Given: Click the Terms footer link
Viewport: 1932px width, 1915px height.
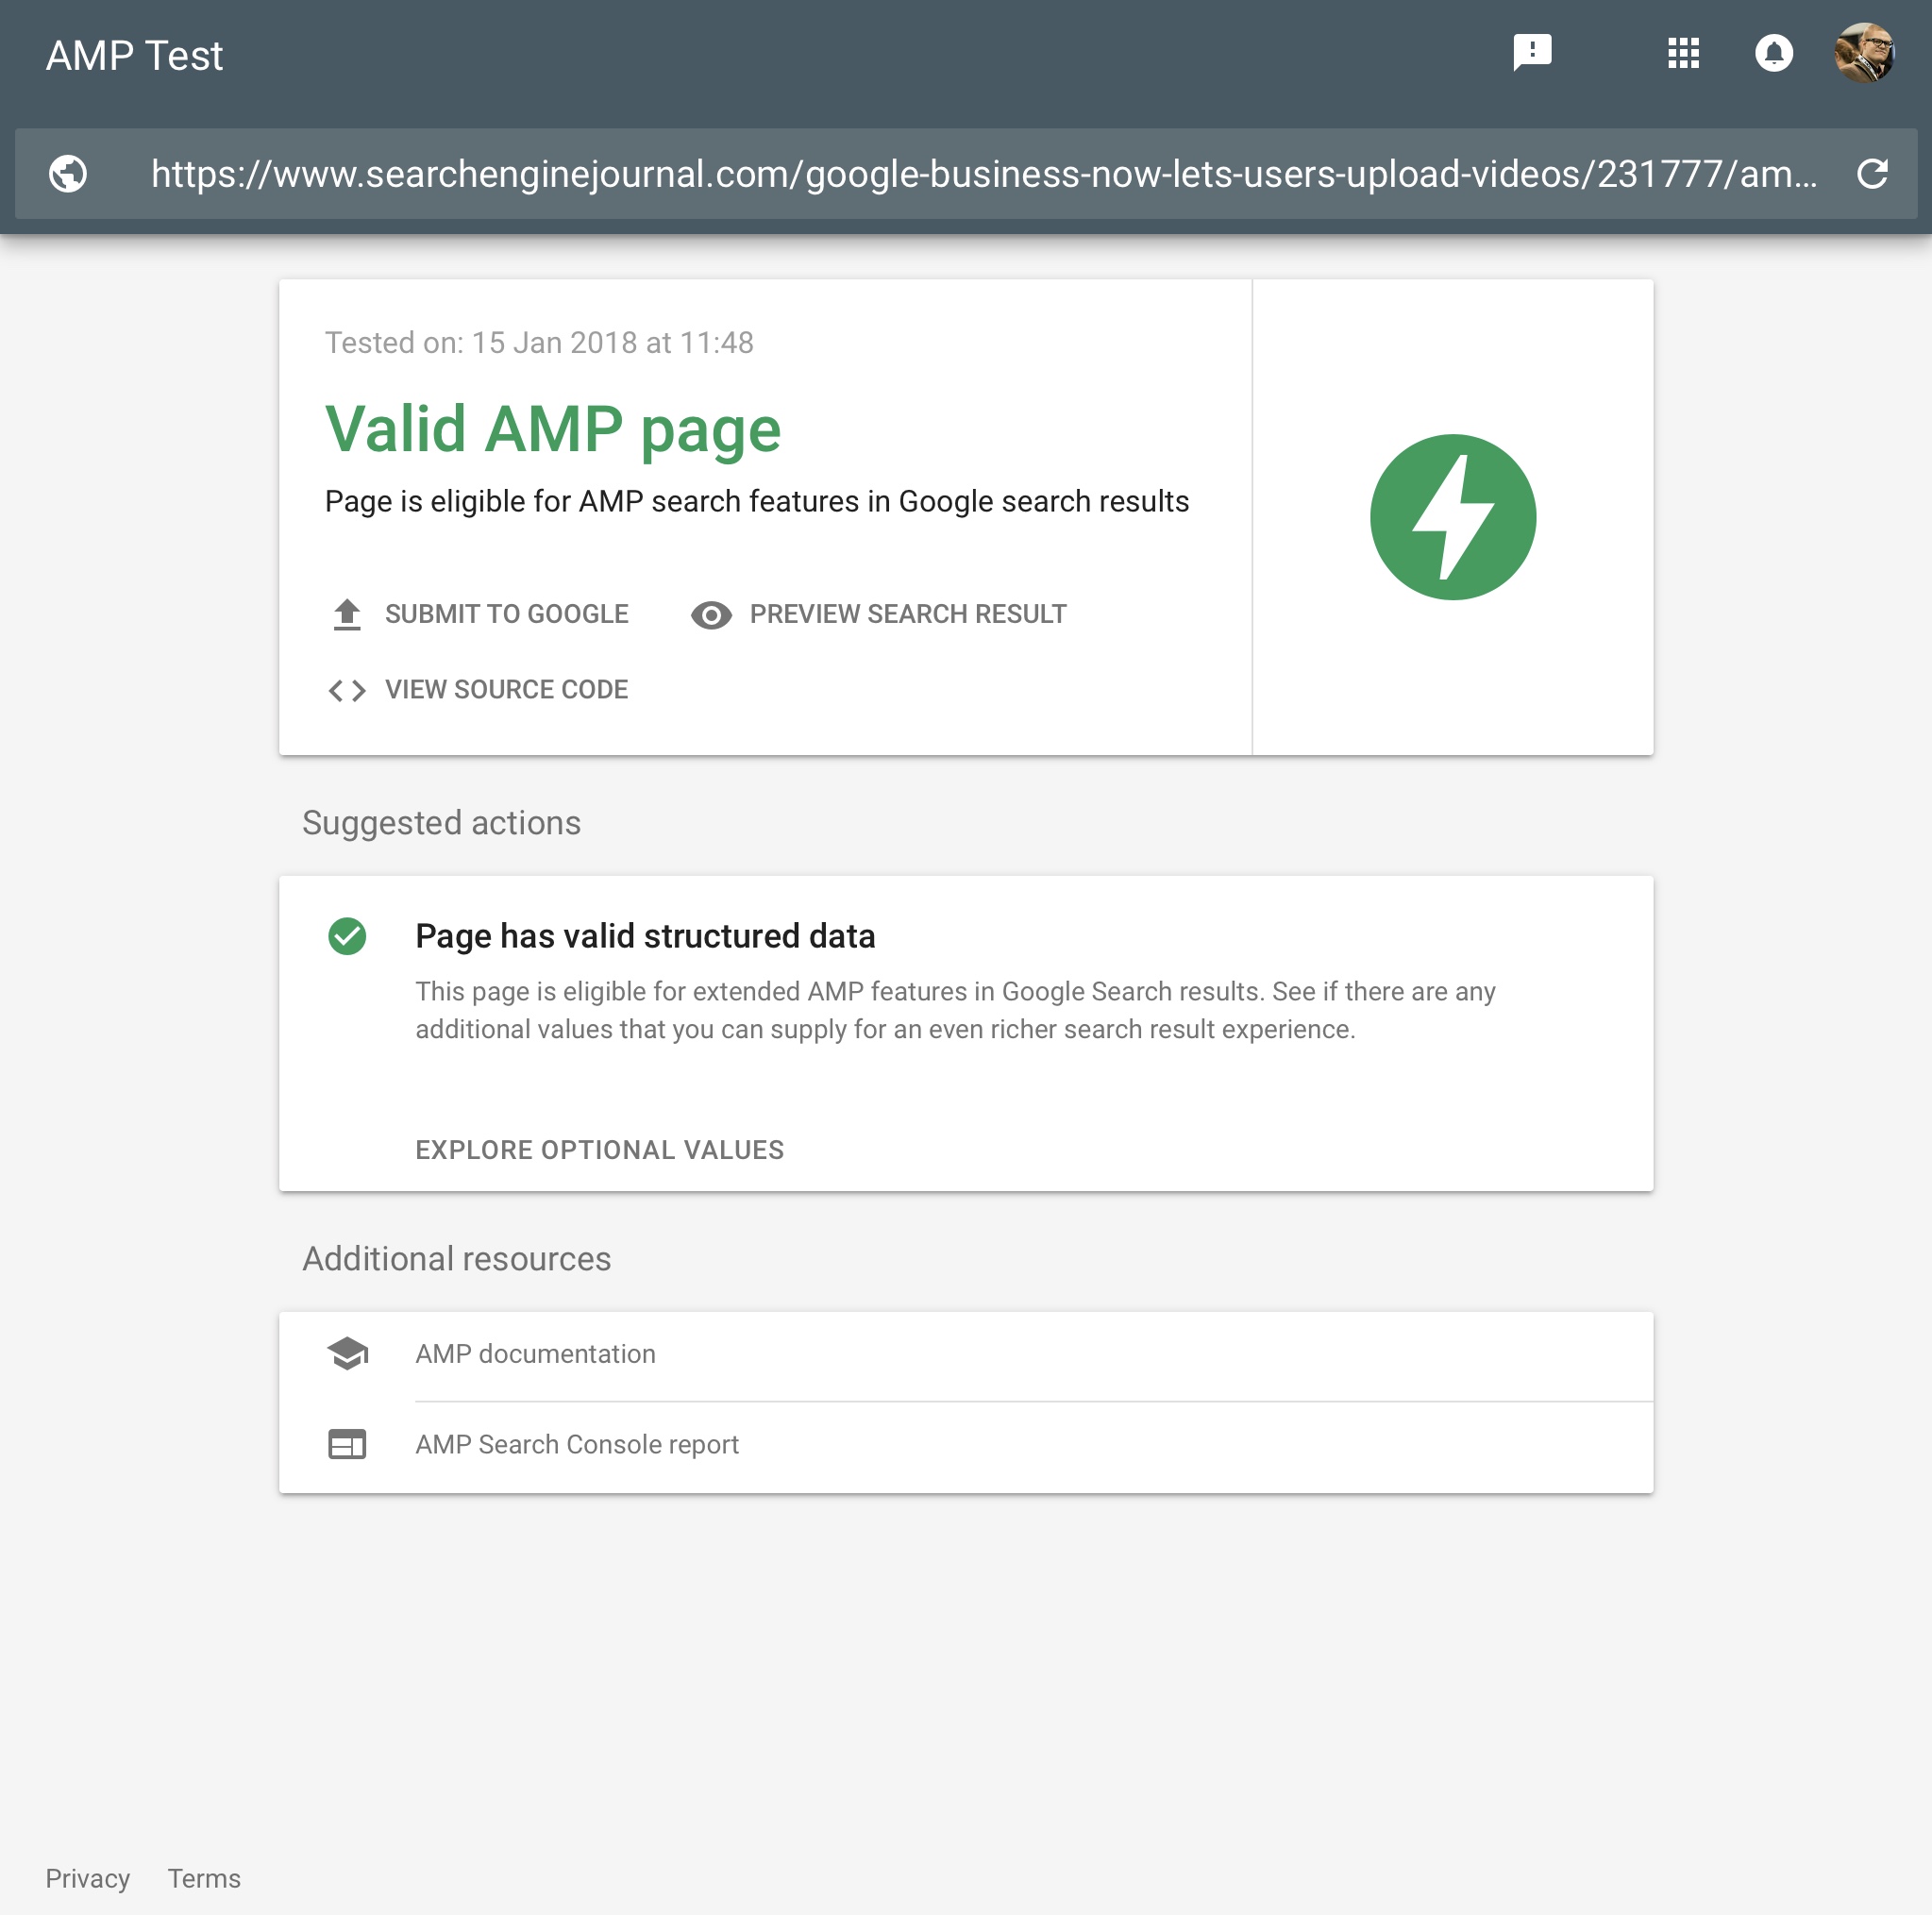Looking at the screenshot, I should [x=204, y=1879].
